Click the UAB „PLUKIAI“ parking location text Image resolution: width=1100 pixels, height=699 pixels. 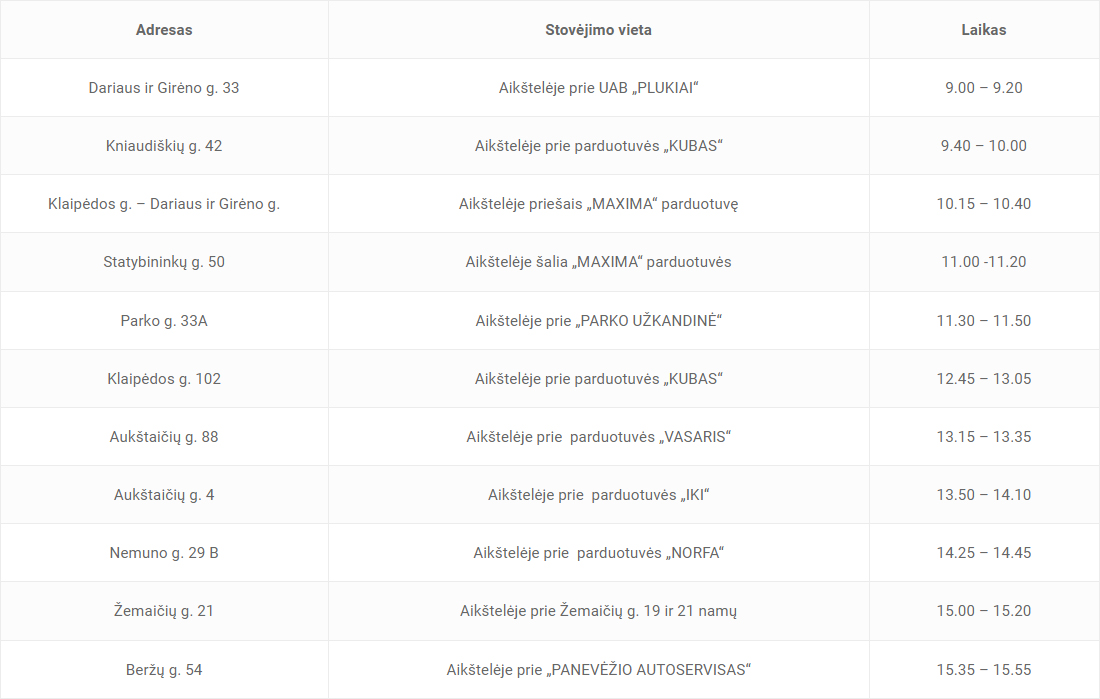click(598, 88)
